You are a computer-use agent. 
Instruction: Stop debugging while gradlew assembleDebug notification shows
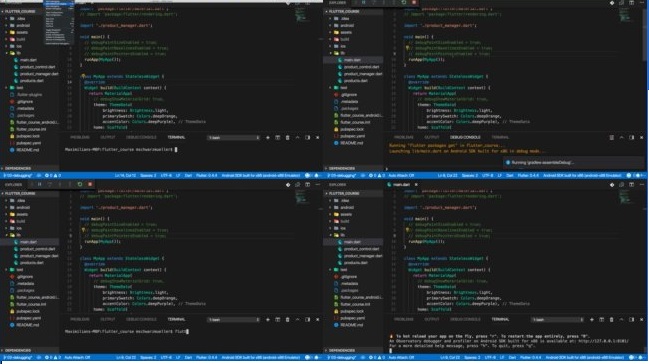click(x=413, y=2)
